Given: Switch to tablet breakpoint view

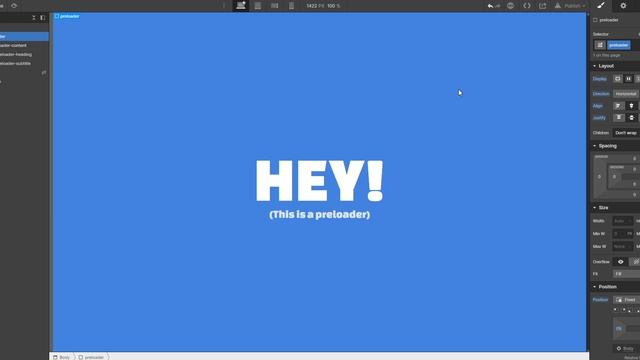Looking at the screenshot, I should (x=258, y=6).
